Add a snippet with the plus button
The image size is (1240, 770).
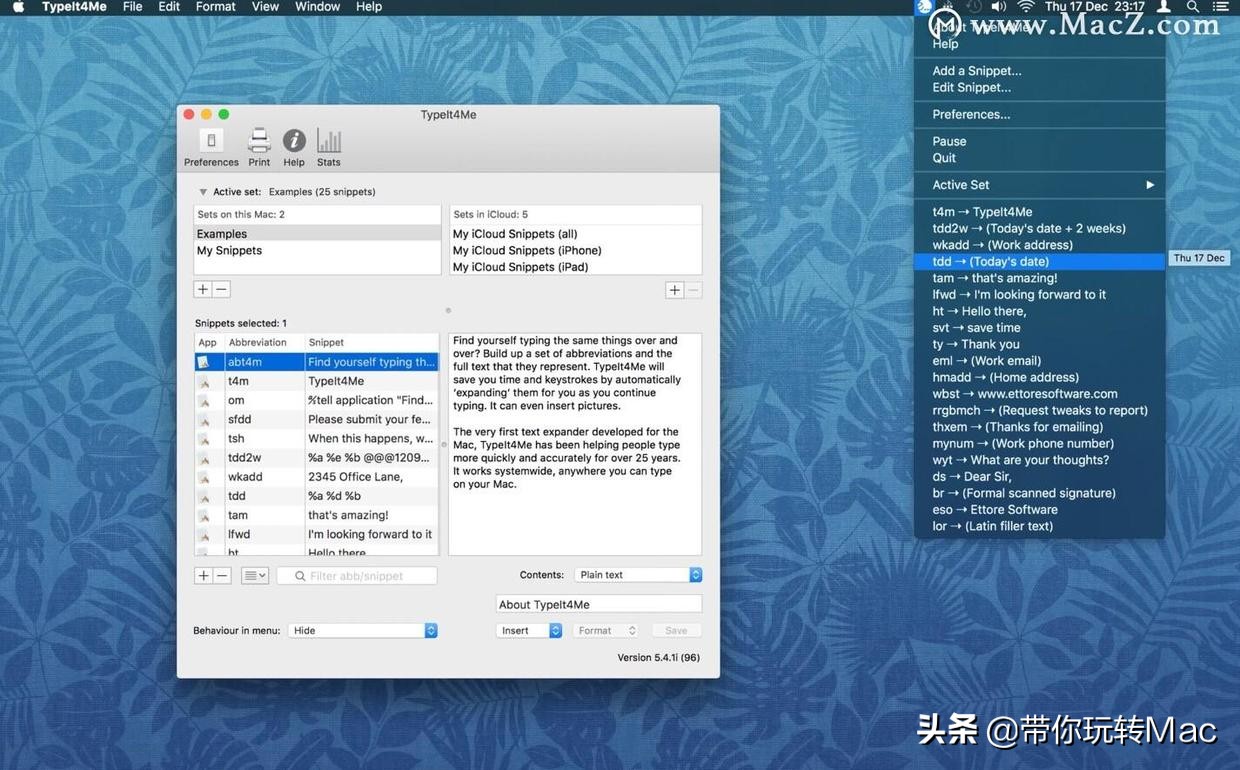point(202,575)
